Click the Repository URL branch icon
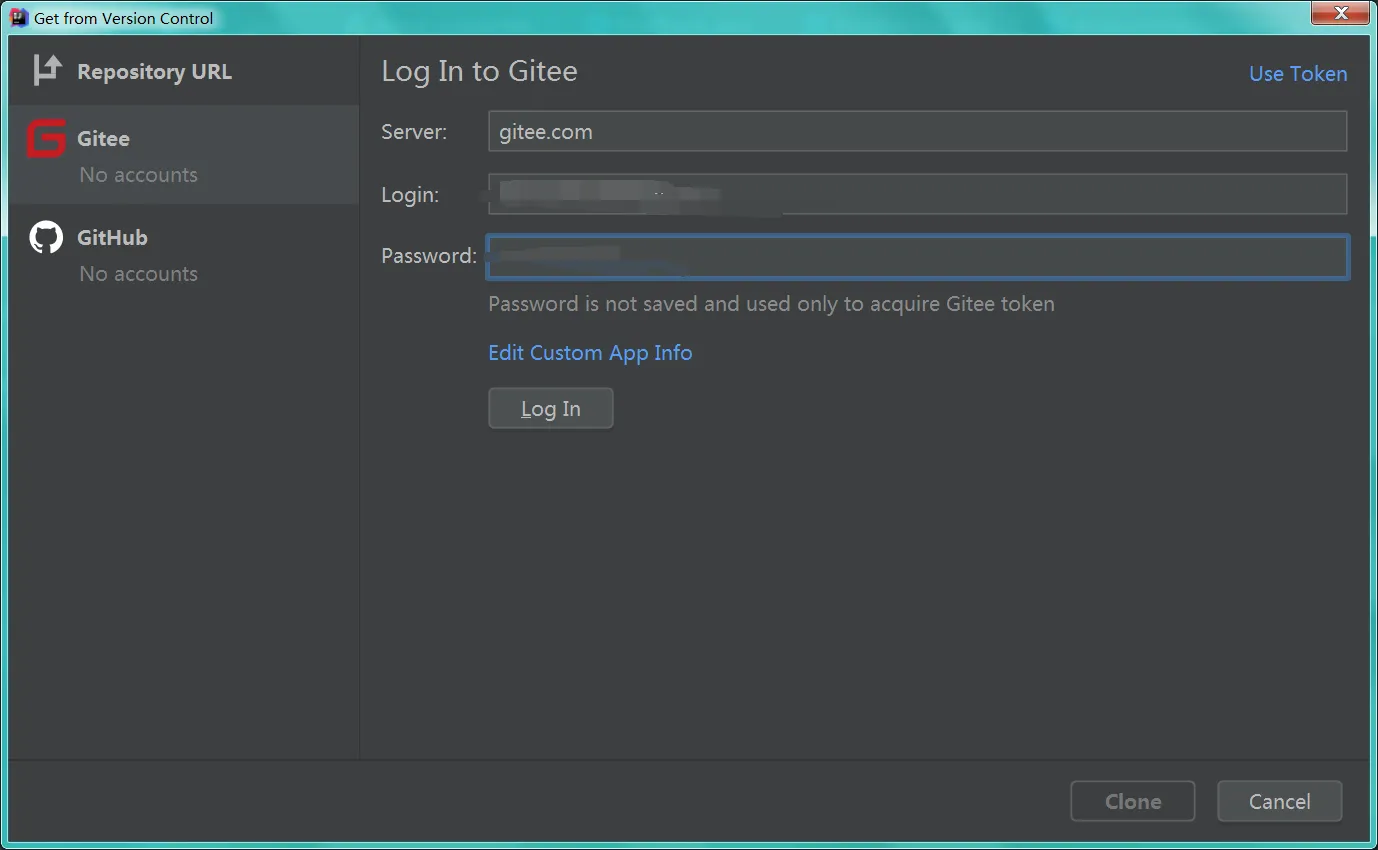This screenshot has width=1378, height=850. point(47,70)
